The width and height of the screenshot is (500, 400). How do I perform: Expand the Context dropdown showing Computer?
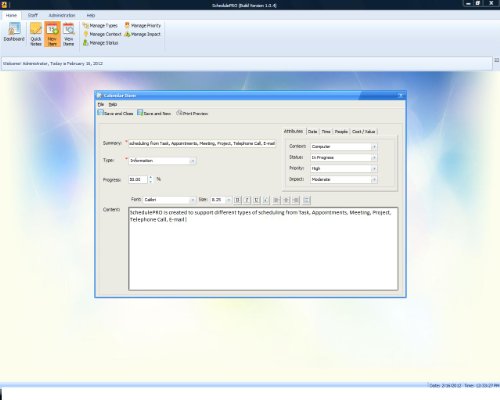coord(374,147)
